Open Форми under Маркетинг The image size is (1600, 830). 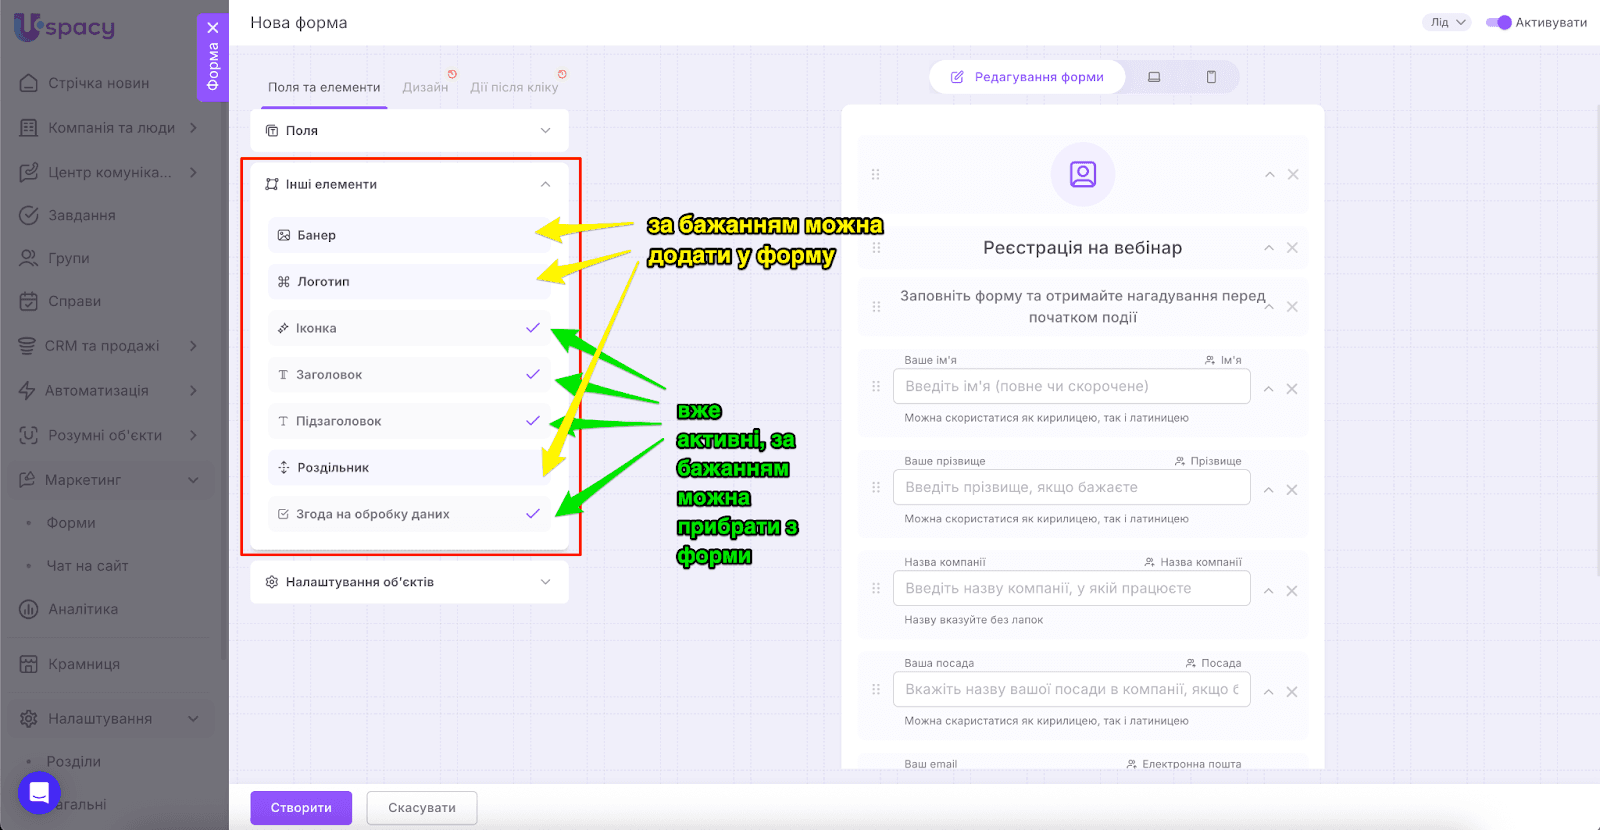click(71, 523)
